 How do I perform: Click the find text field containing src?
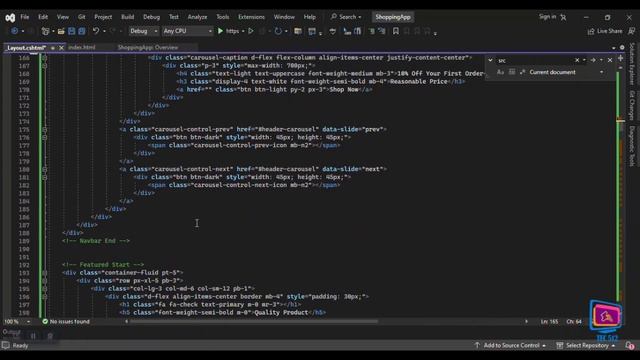[534, 60]
